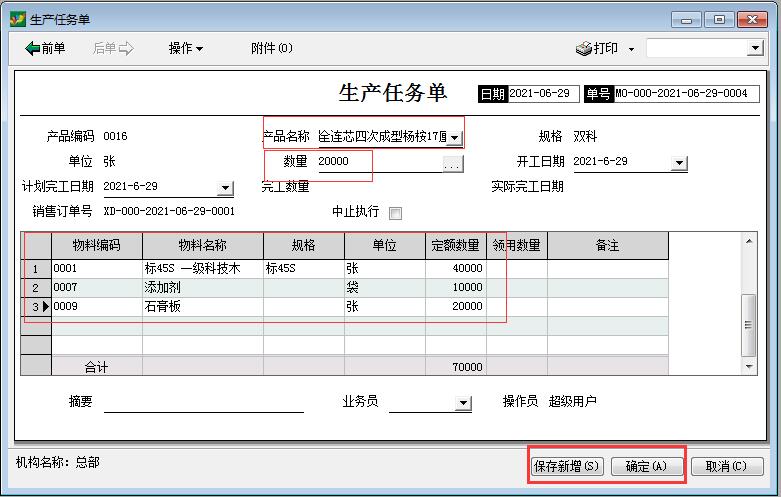Click the app icon in title bar
This screenshot has height=497, width=781.
coord(17,19)
